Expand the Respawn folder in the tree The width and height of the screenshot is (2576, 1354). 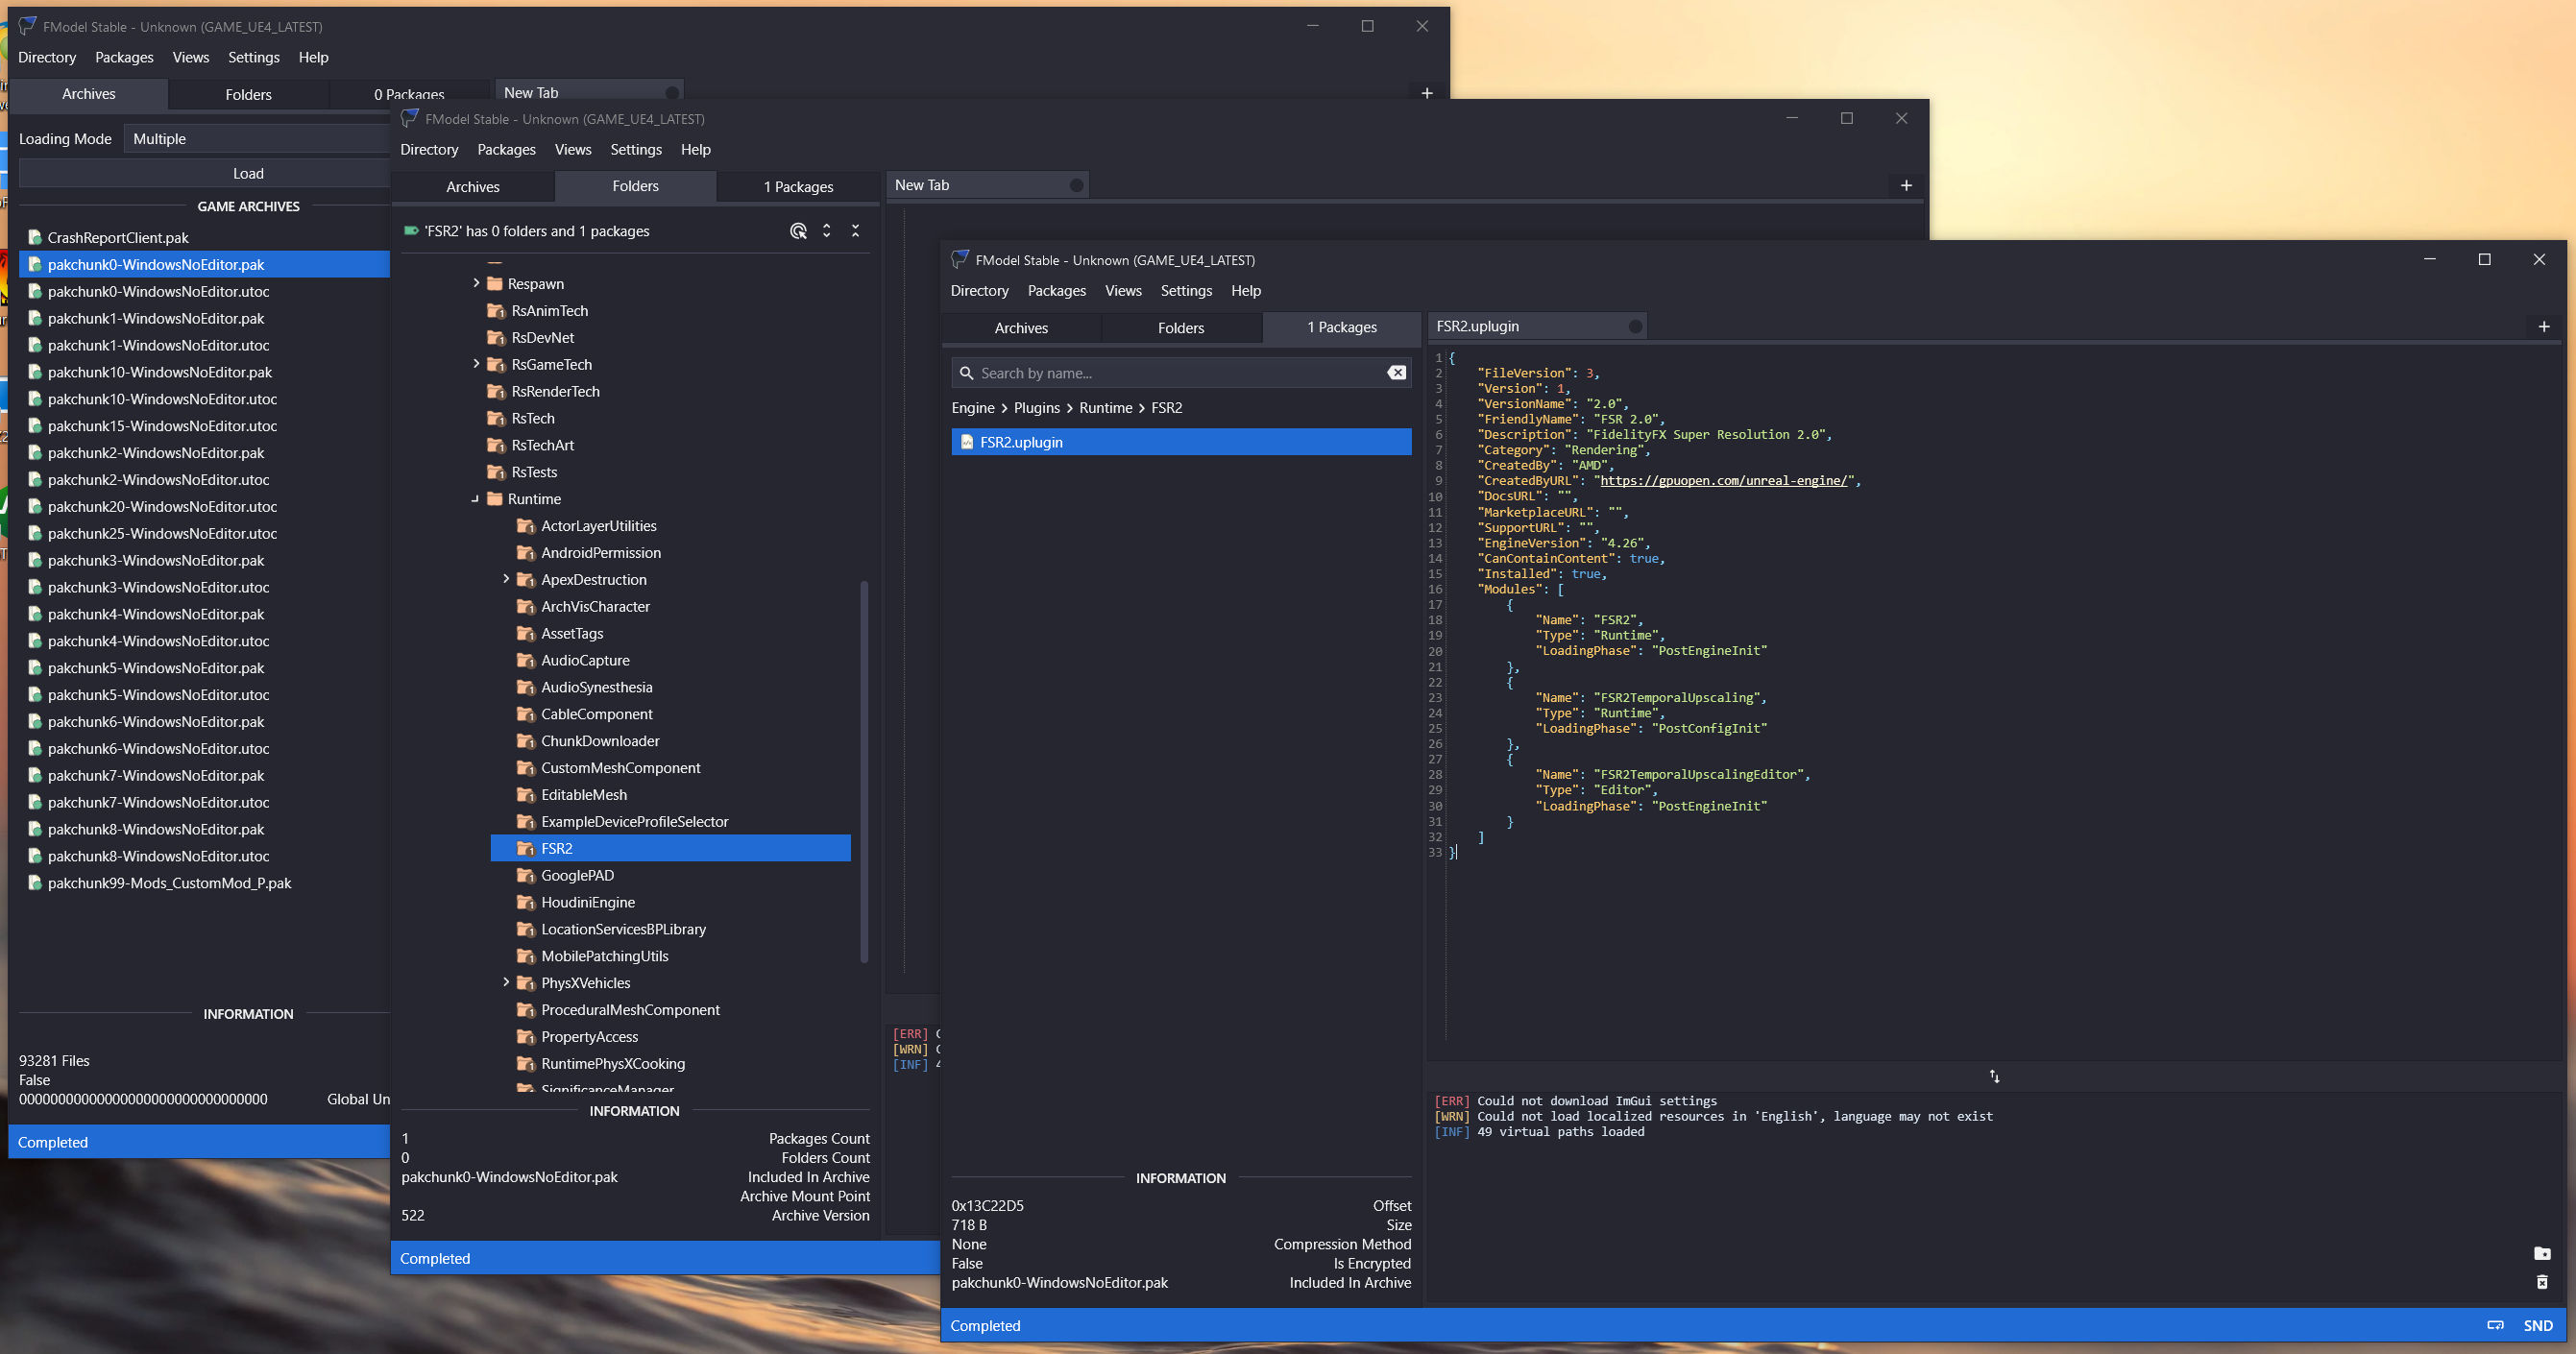point(477,284)
